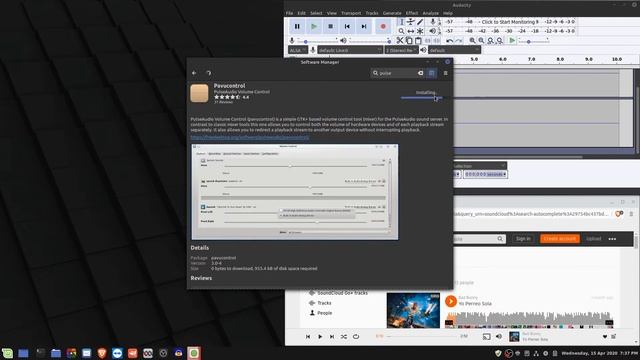Click the Undo arrow in Audacity
640x360 pixels.
coord(449,41)
